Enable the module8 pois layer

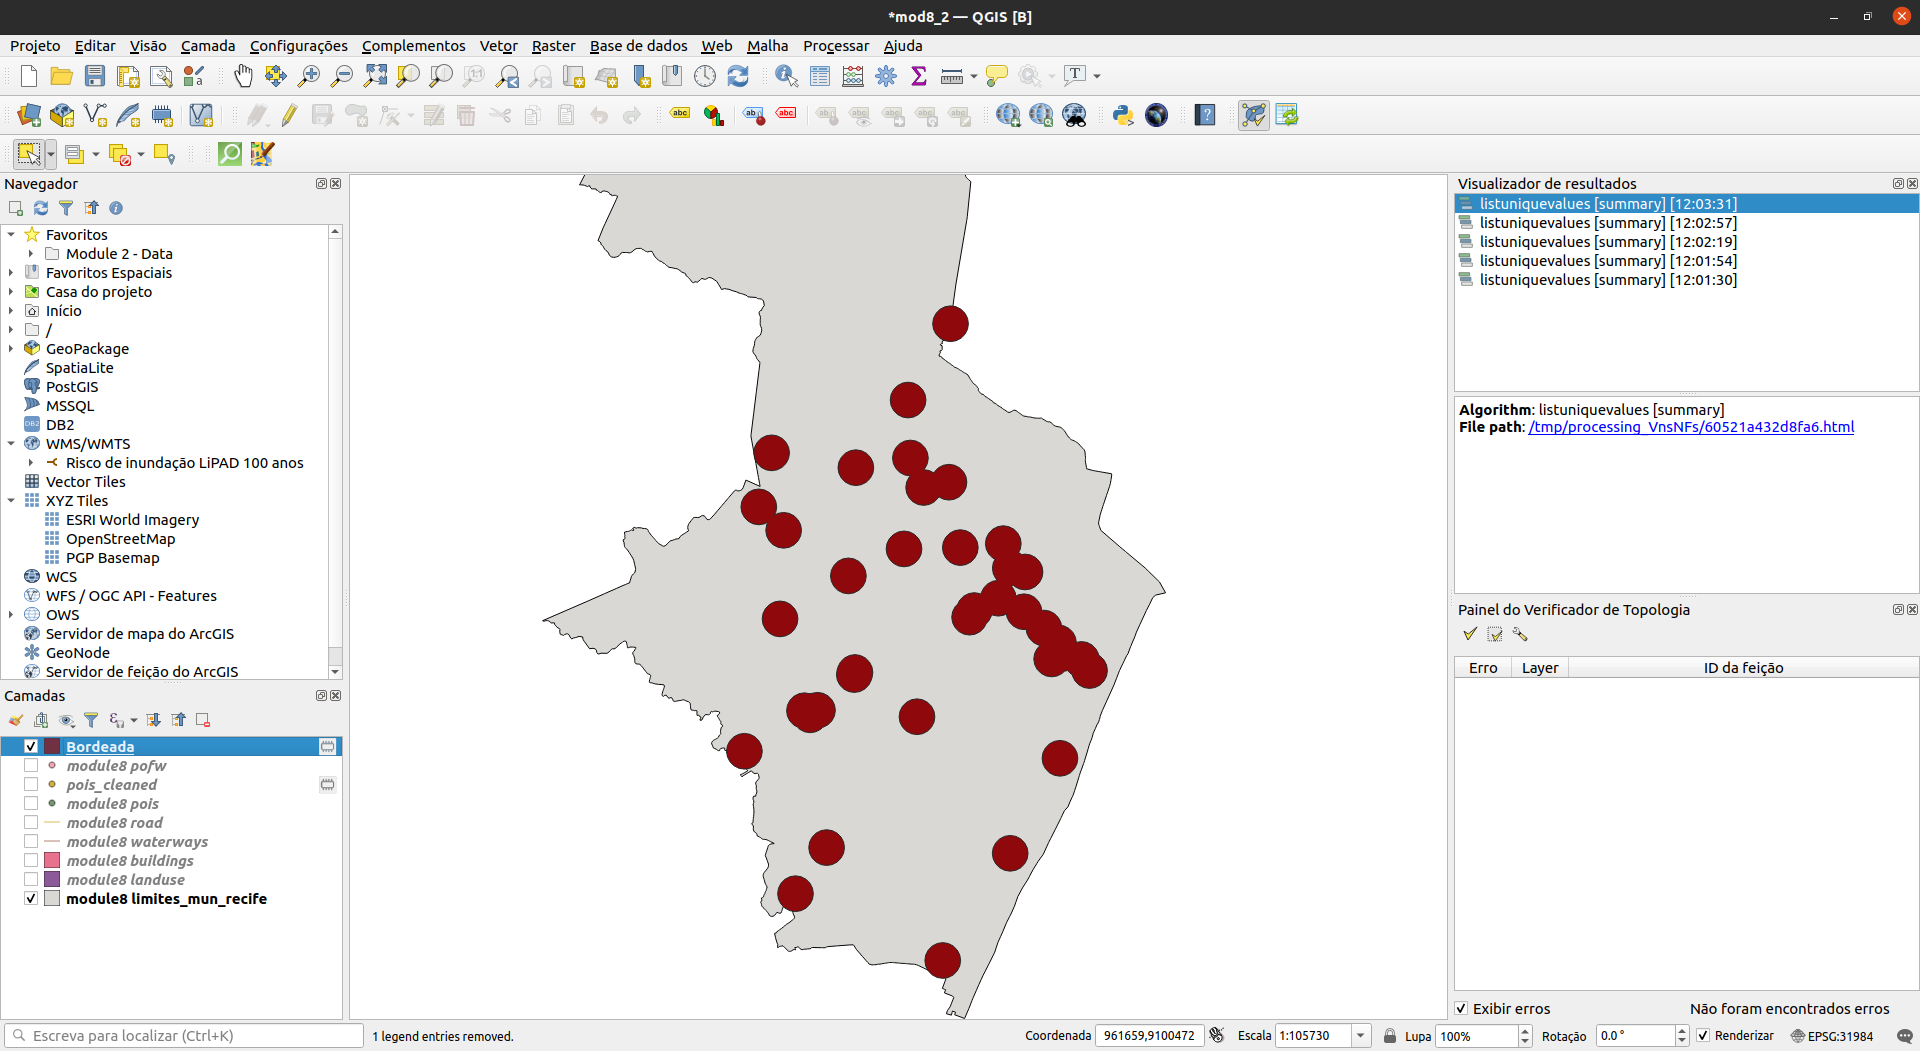(31, 804)
